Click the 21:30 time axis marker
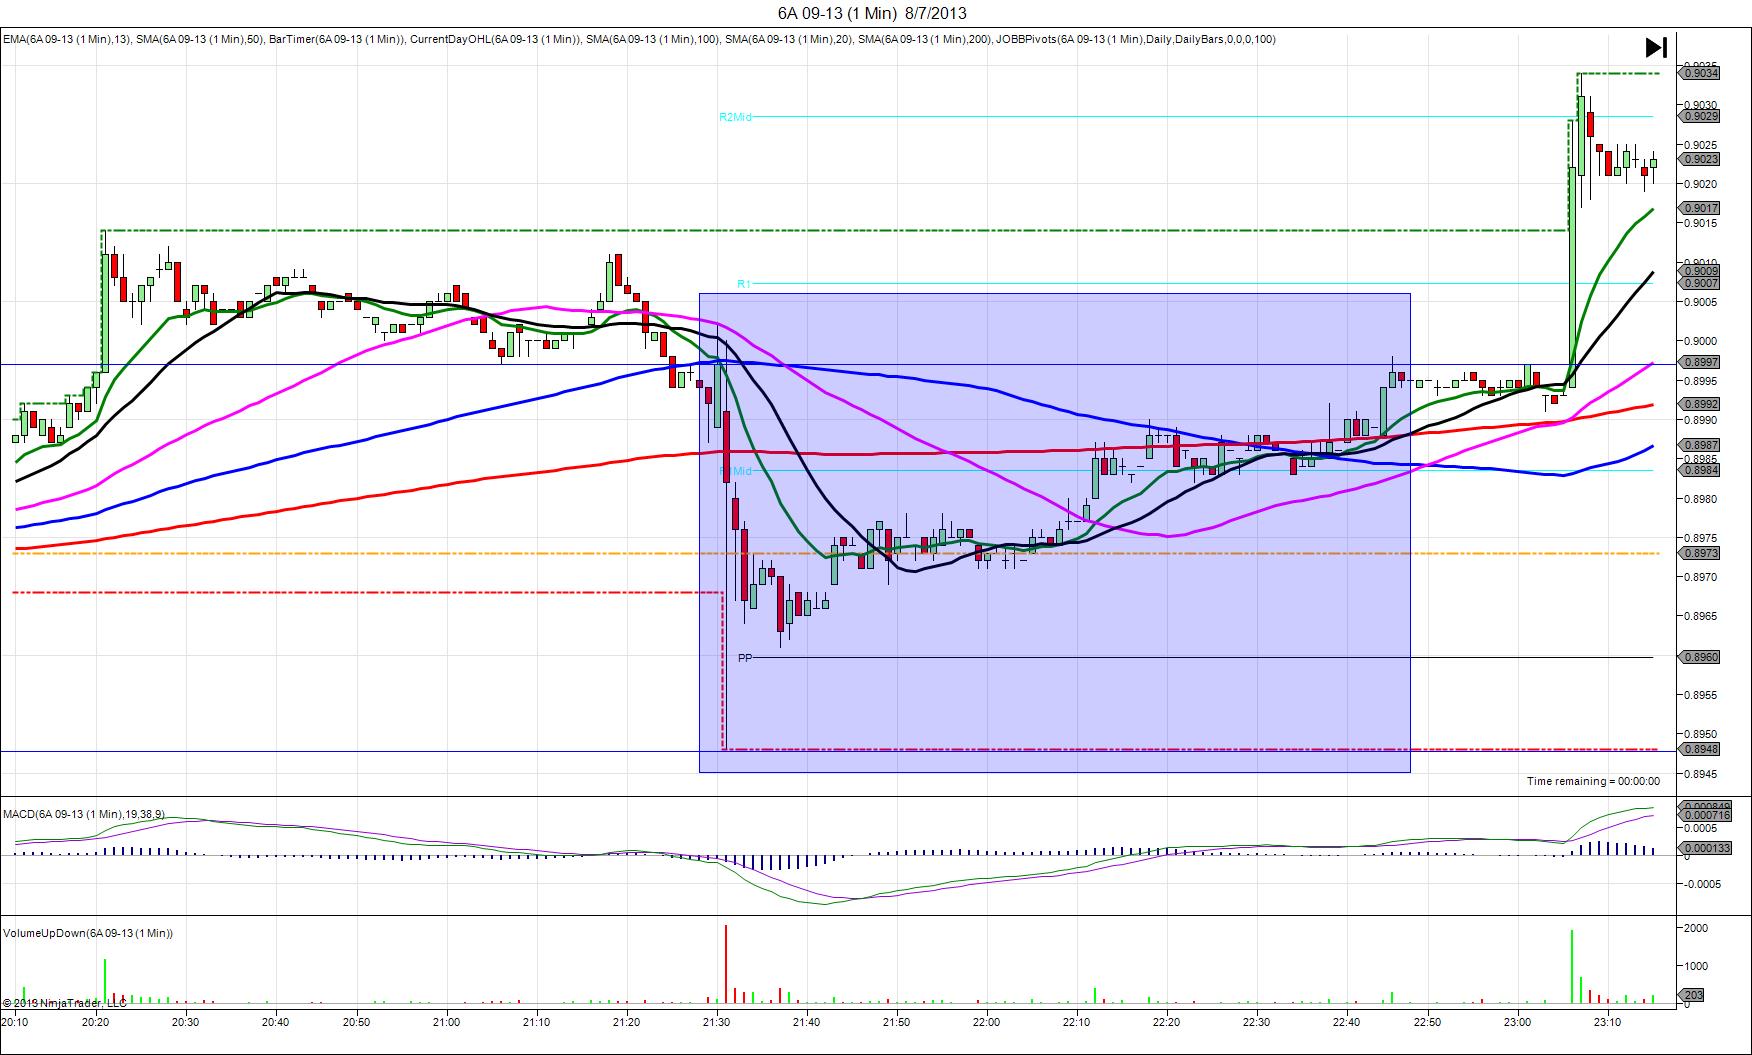The width and height of the screenshot is (1752, 1055). click(716, 1022)
